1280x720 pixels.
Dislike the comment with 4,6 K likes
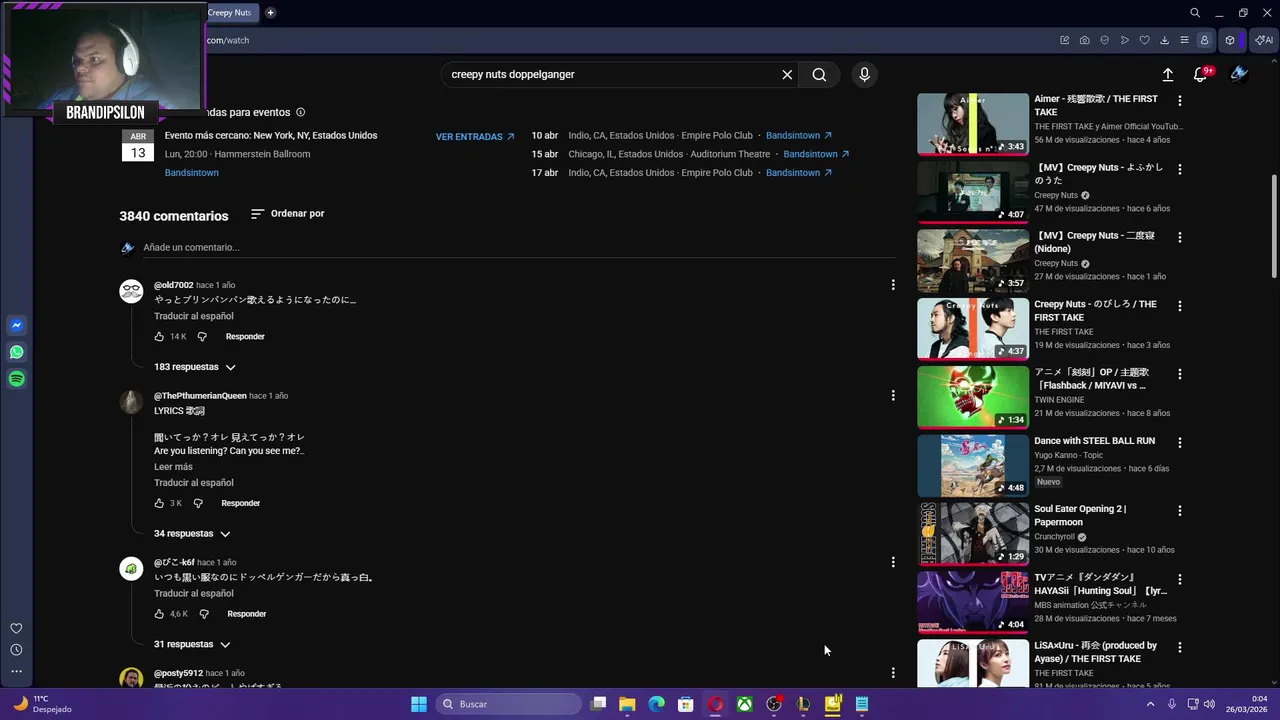[204, 614]
